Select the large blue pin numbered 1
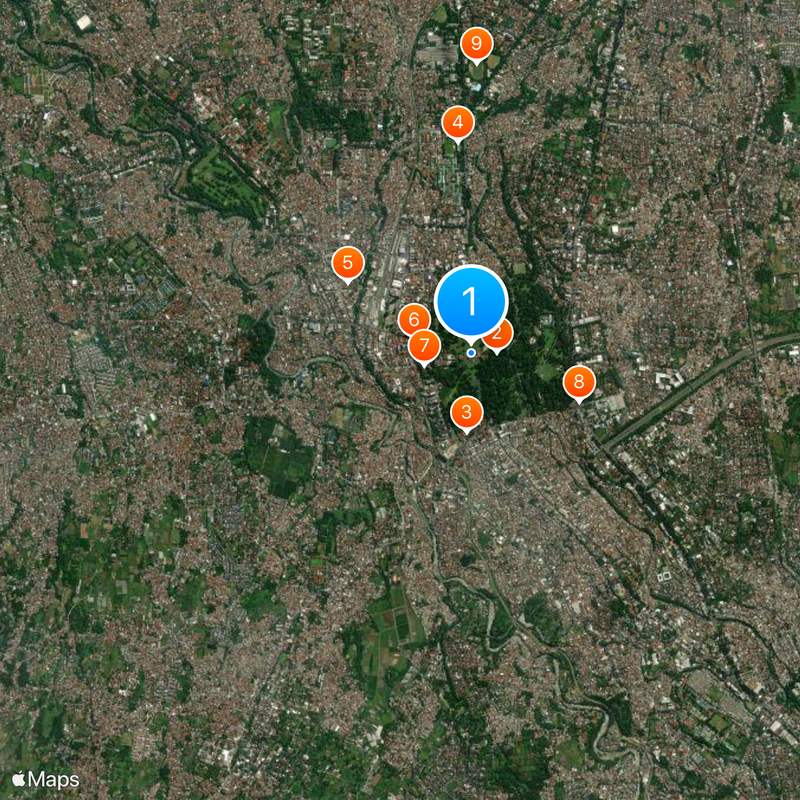The width and height of the screenshot is (800, 800). pos(471,301)
